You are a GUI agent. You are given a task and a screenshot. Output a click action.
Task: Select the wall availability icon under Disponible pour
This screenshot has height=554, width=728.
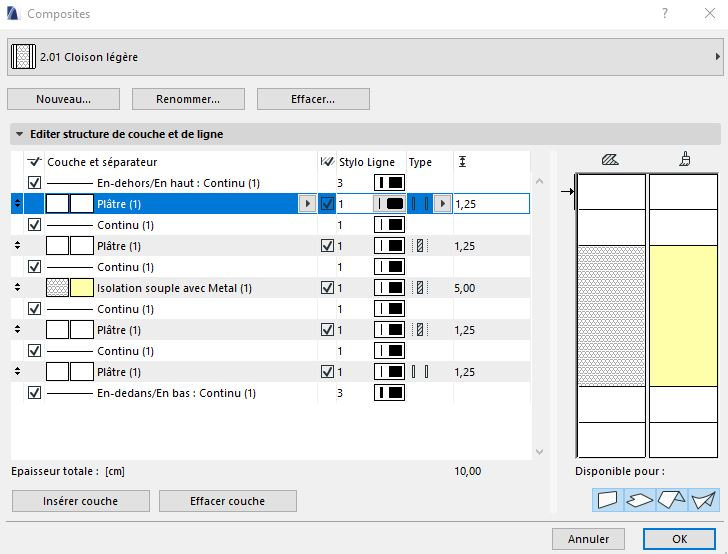(x=608, y=500)
